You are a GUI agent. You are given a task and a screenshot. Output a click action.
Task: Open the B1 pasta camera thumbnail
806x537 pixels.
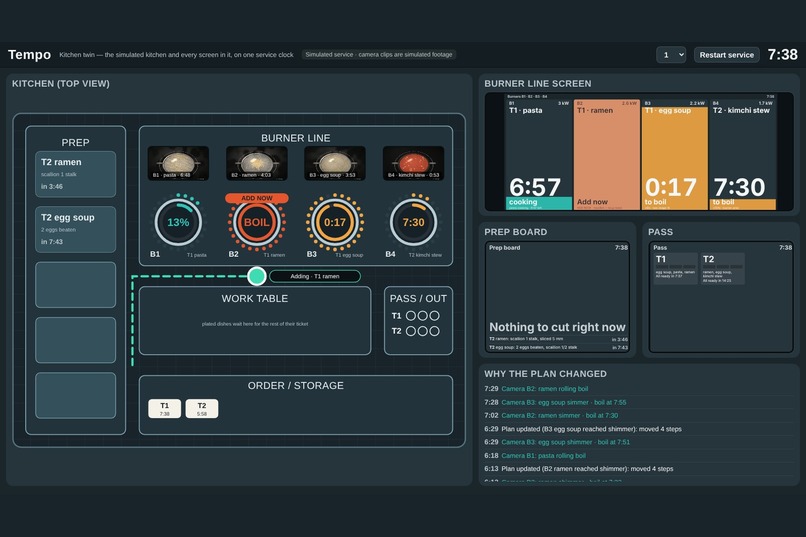point(178,163)
